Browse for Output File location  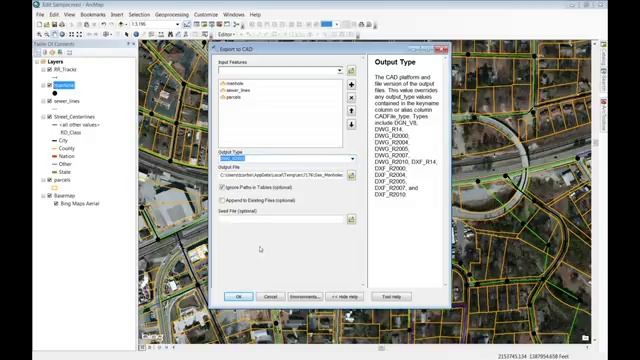coord(351,176)
